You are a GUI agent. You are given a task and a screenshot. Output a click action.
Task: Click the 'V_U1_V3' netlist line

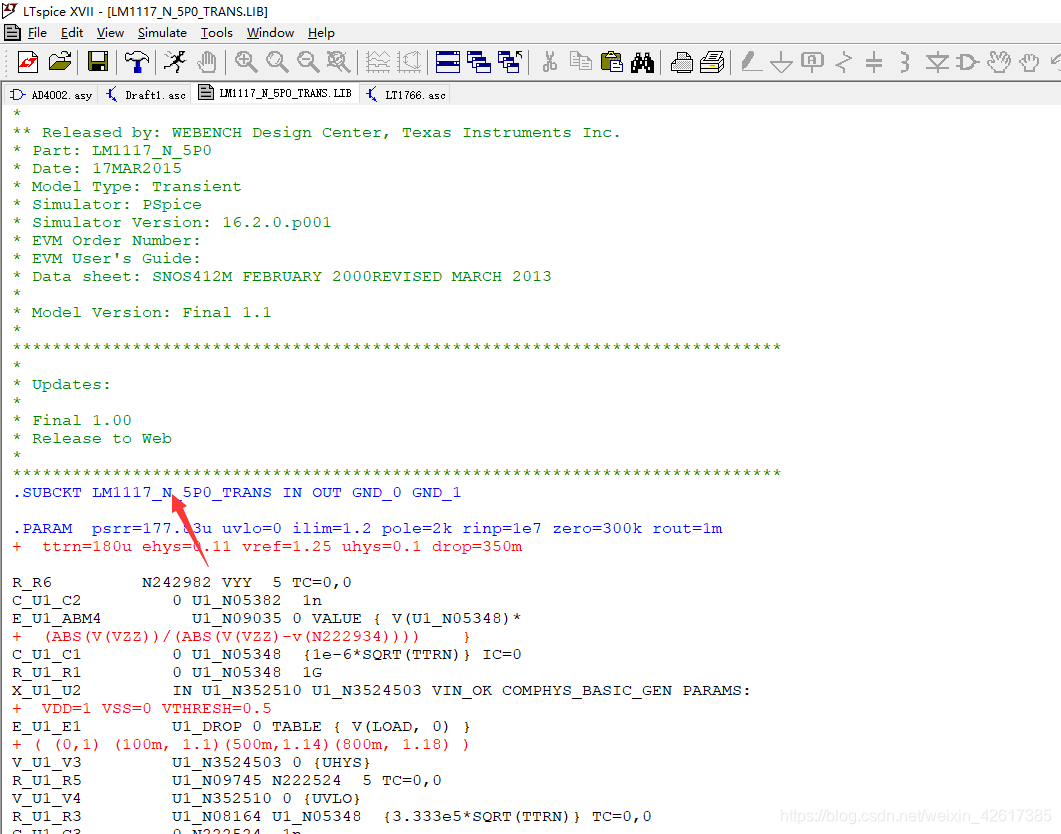[191, 762]
